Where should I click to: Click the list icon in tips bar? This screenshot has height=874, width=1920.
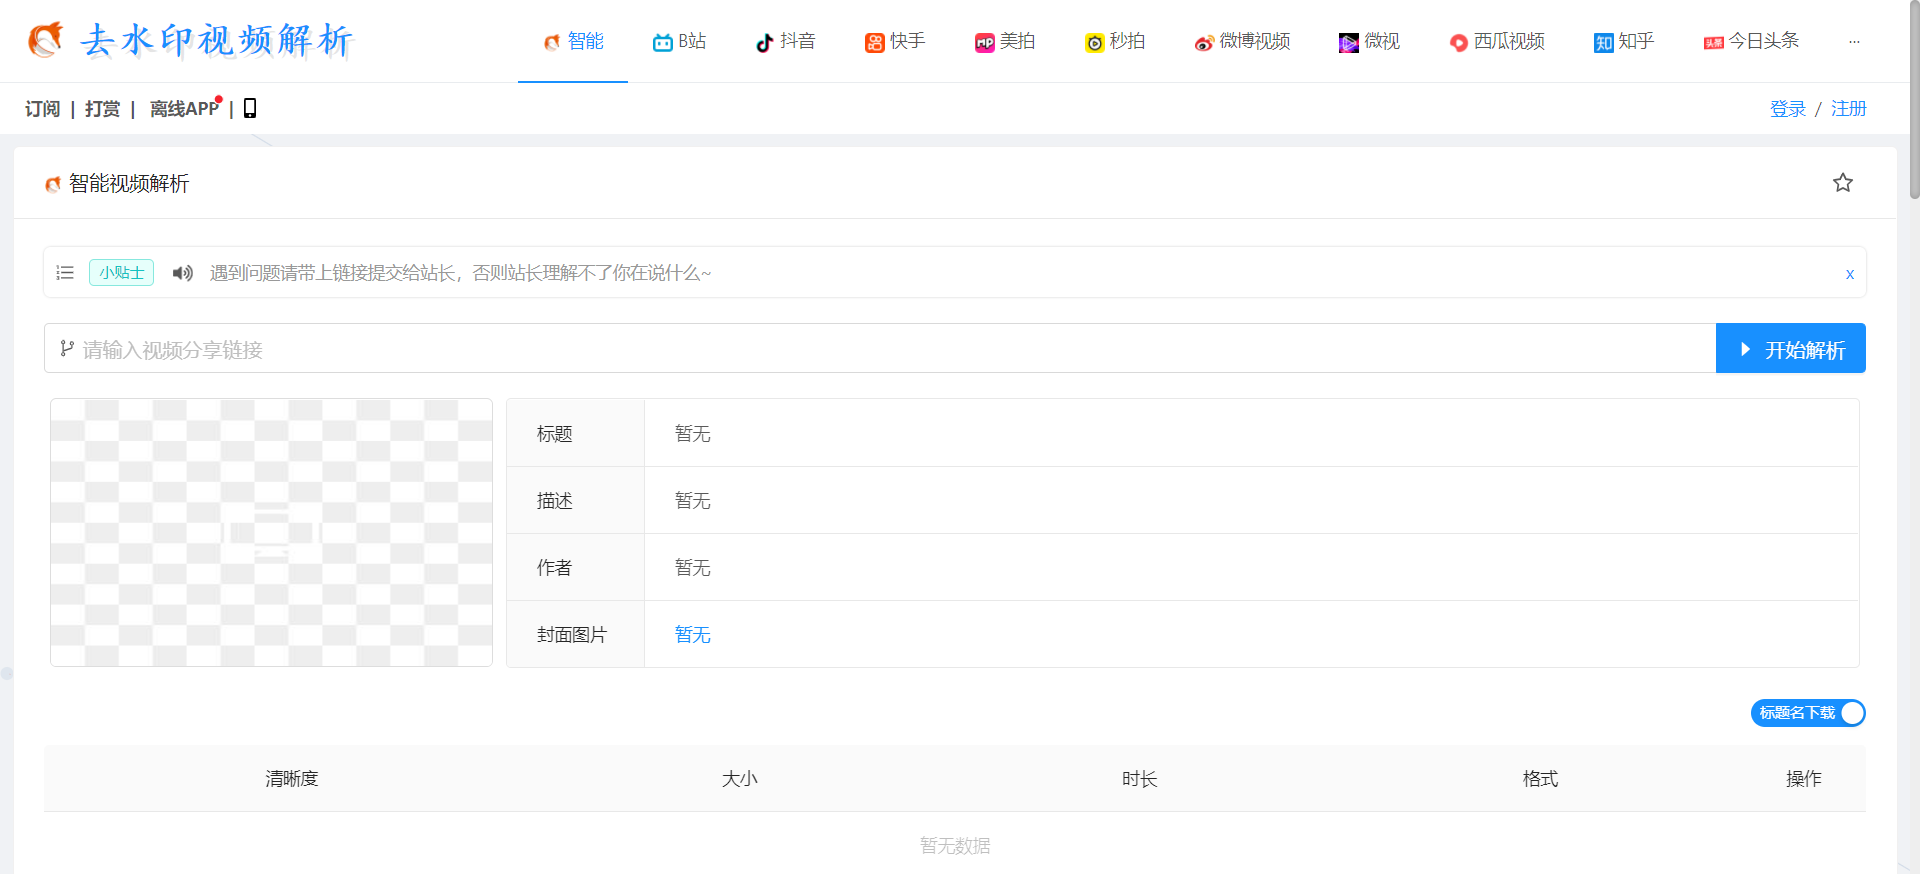(x=65, y=272)
